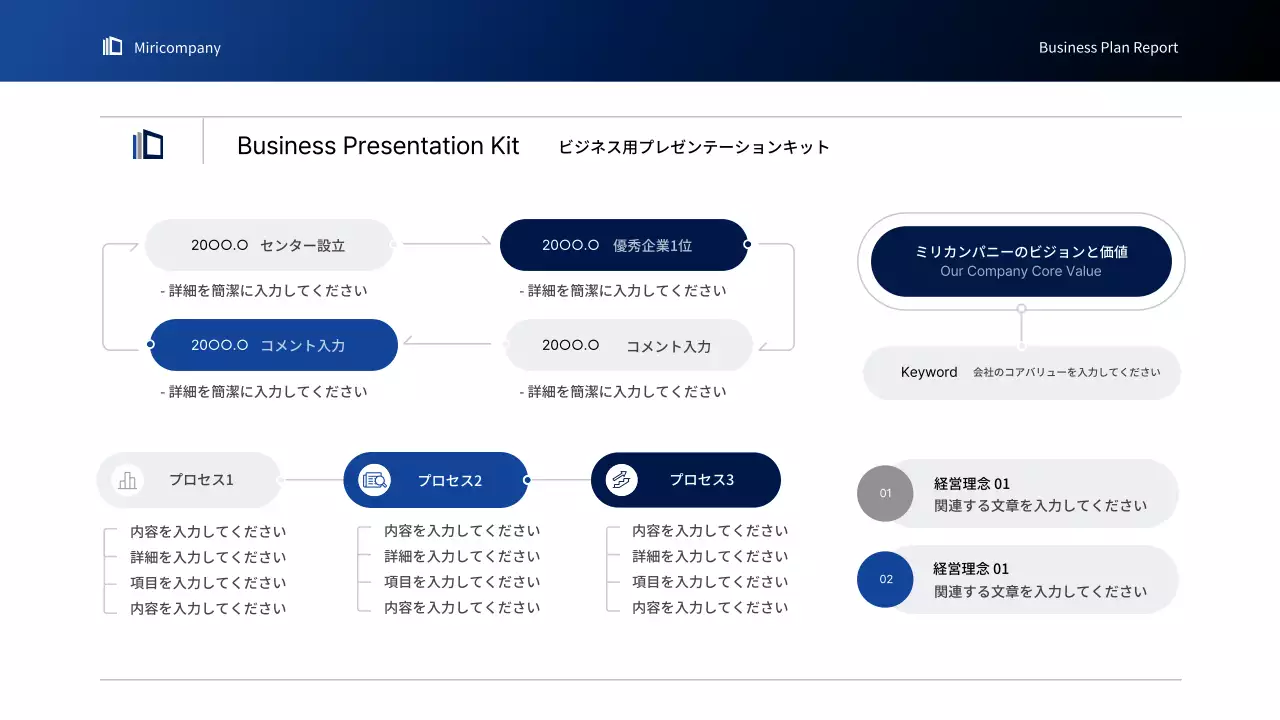Select the dark blue コメント入力 timeline capsule
This screenshot has width=1280, height=720.
point(274,345)
